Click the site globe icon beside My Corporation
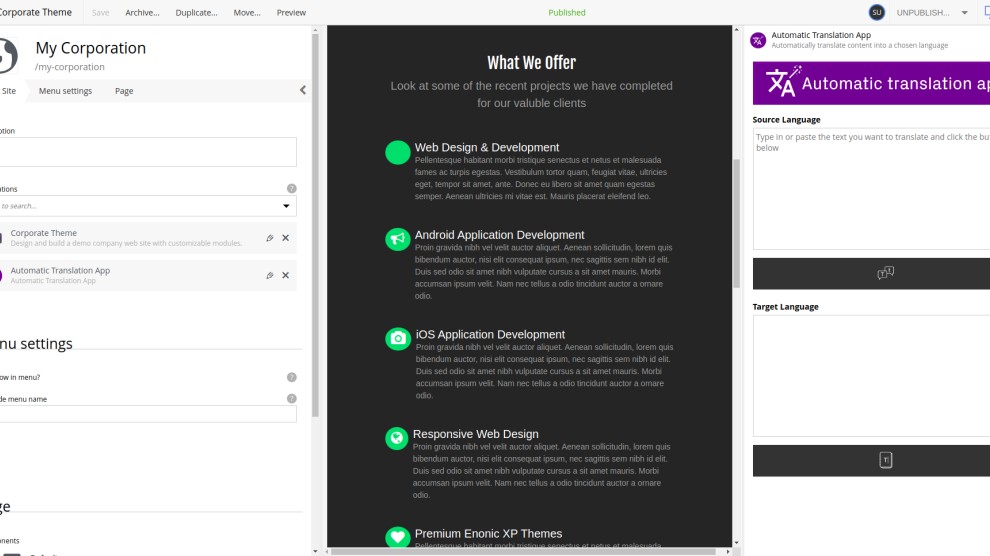The height and width of the screenshot is (556, 990). (x=8, y=55)
